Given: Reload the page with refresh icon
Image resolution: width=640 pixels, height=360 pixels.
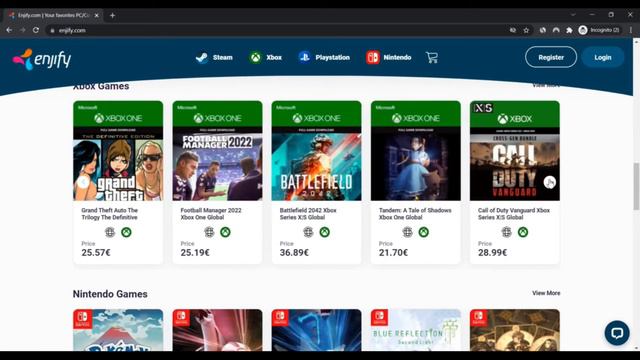Looking at the screenshot, I should [36, 30].
